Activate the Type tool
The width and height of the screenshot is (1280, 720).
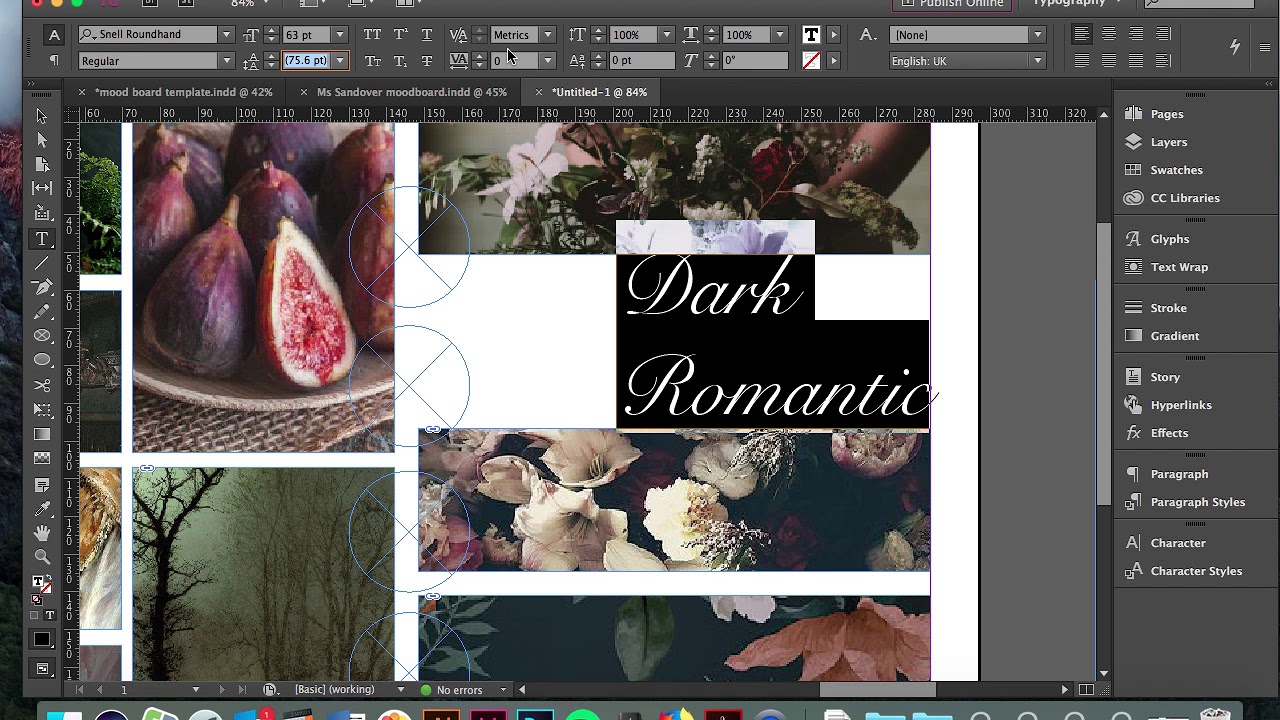point(42,239)
